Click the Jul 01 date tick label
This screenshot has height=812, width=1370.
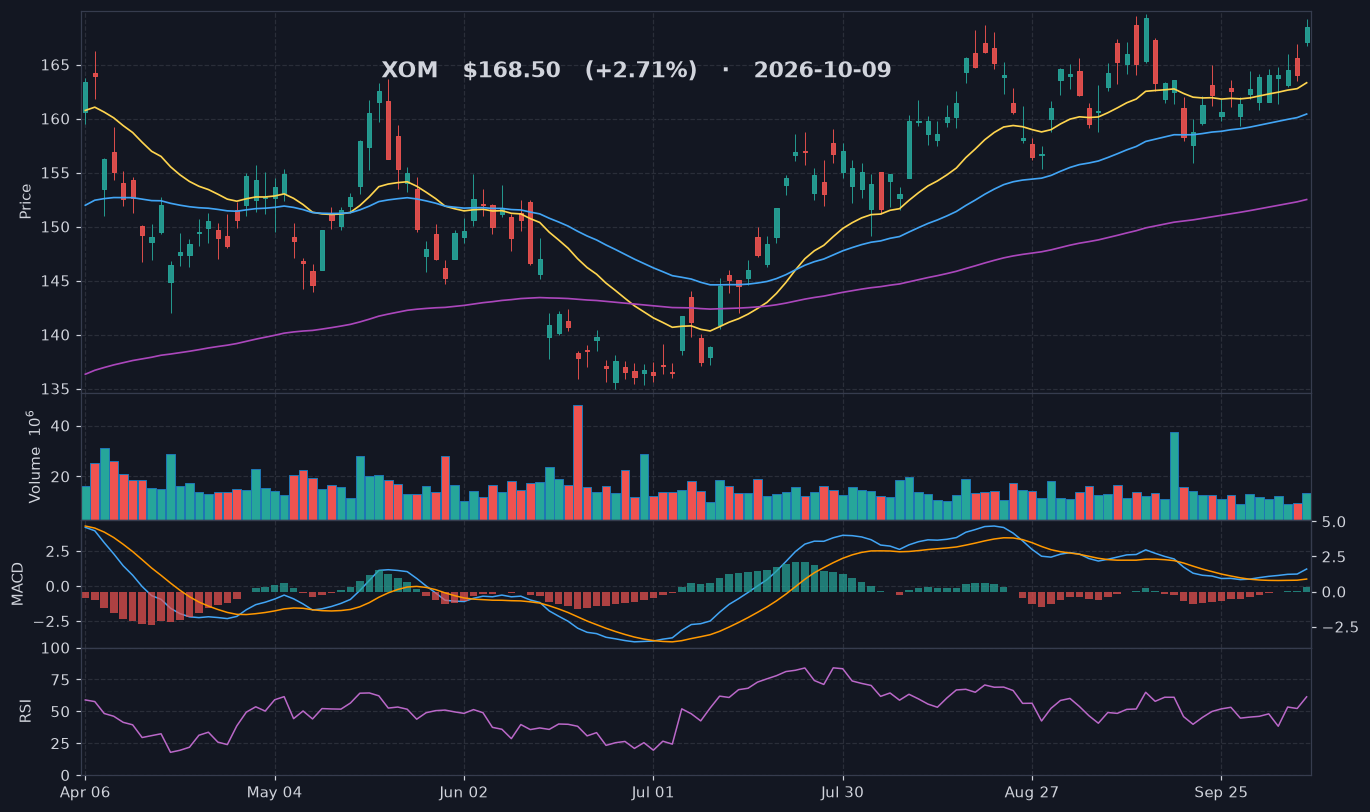[654, 792]
